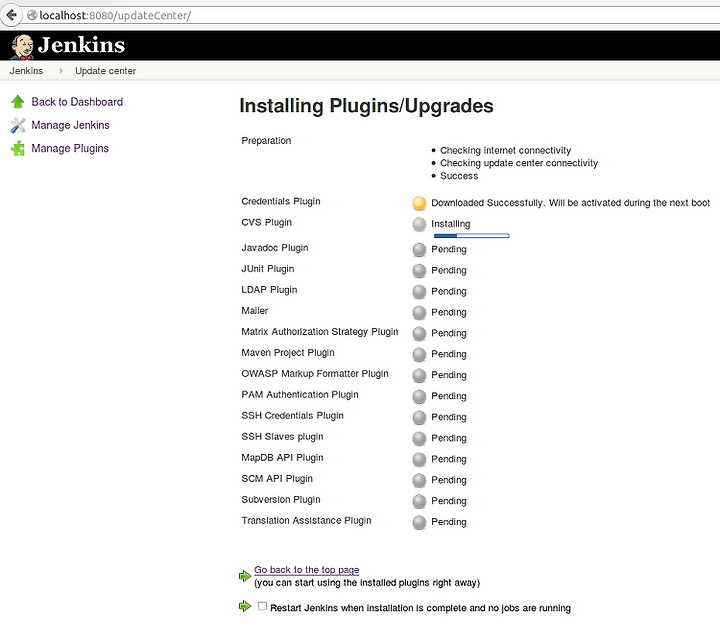Click status ball for Translation Assistance Plugin
The image size is (720, 642).
[419, 522]
